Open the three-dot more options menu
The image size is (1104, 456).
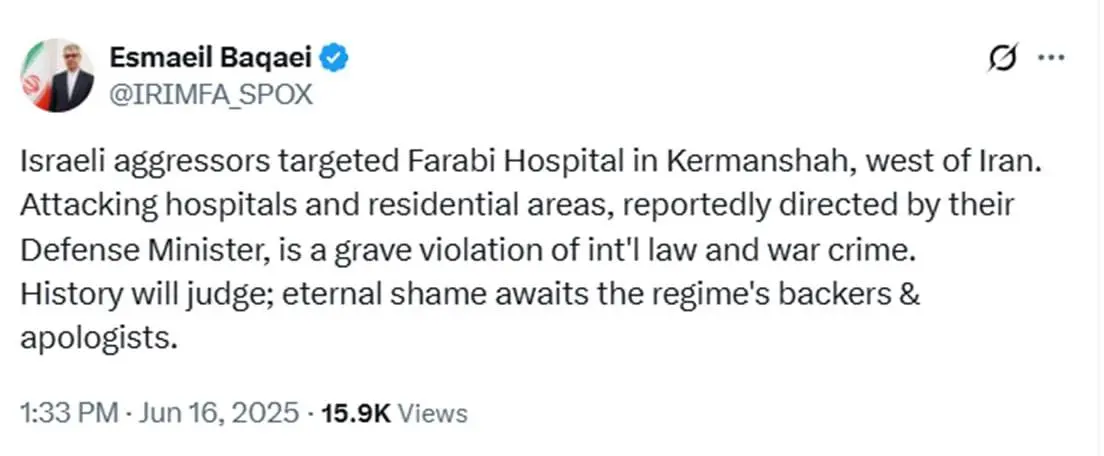1052,58
